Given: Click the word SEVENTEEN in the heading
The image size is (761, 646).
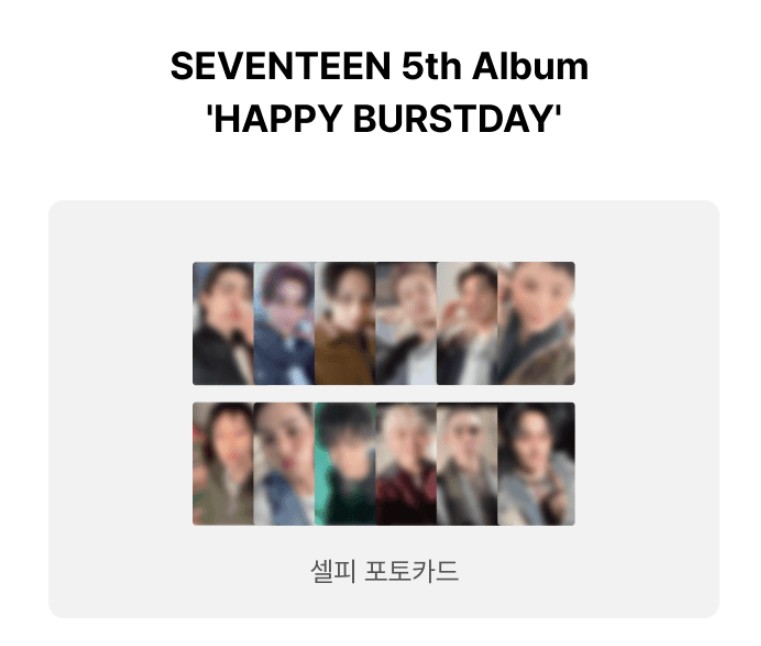Looking at the screenshot, I should (x=281, y=66).
